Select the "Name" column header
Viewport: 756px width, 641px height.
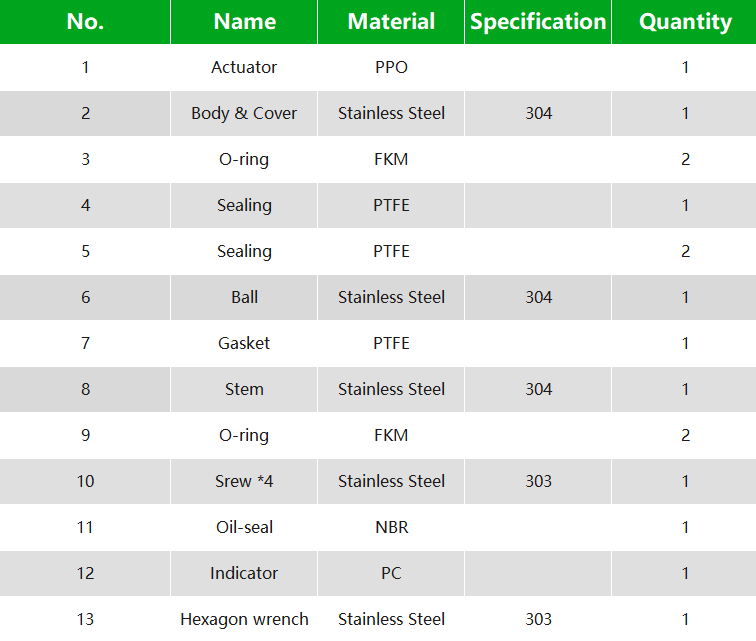[244, 22]
